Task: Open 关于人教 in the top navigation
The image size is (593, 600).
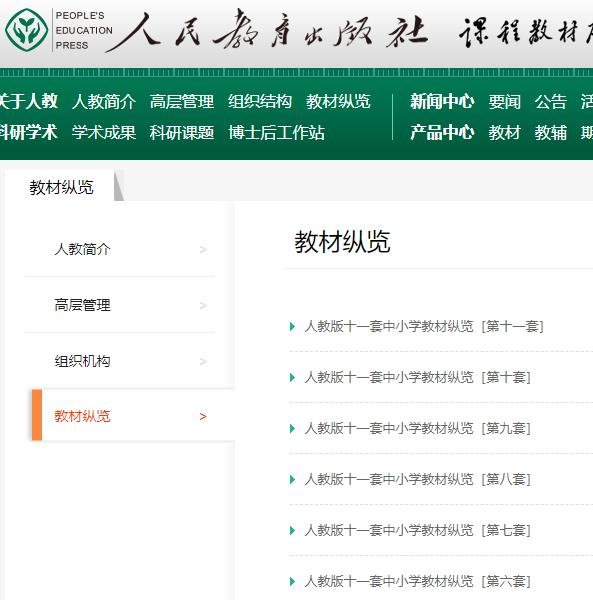Action: tap(28, 101)
